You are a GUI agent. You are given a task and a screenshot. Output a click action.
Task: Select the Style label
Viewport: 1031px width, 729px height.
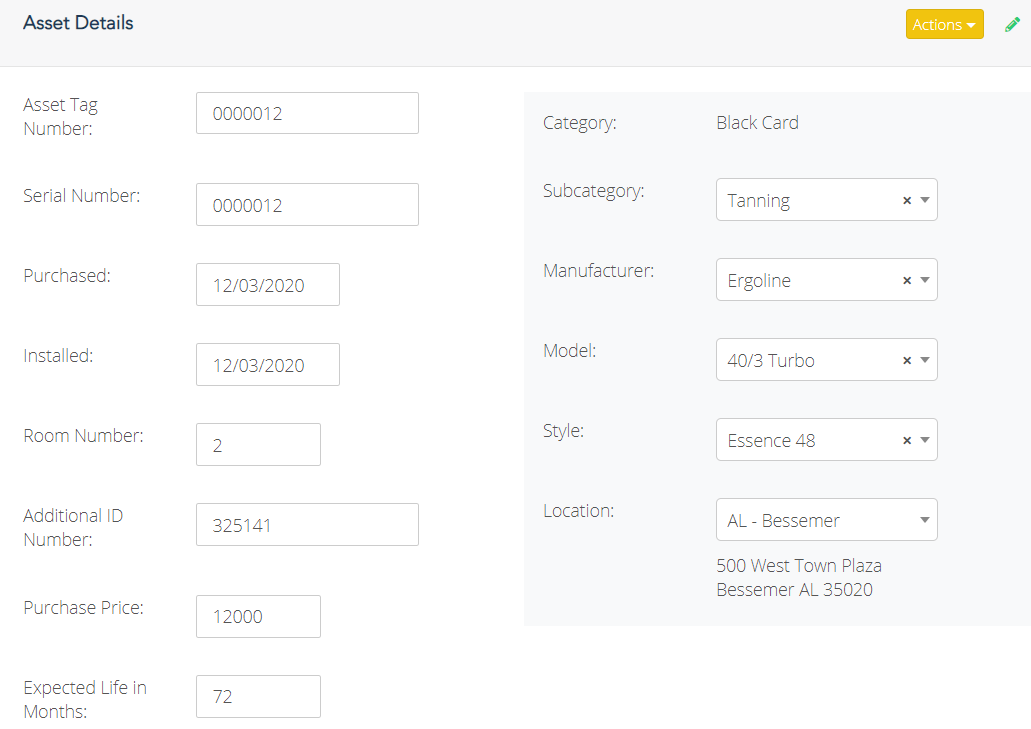(563, 431)
